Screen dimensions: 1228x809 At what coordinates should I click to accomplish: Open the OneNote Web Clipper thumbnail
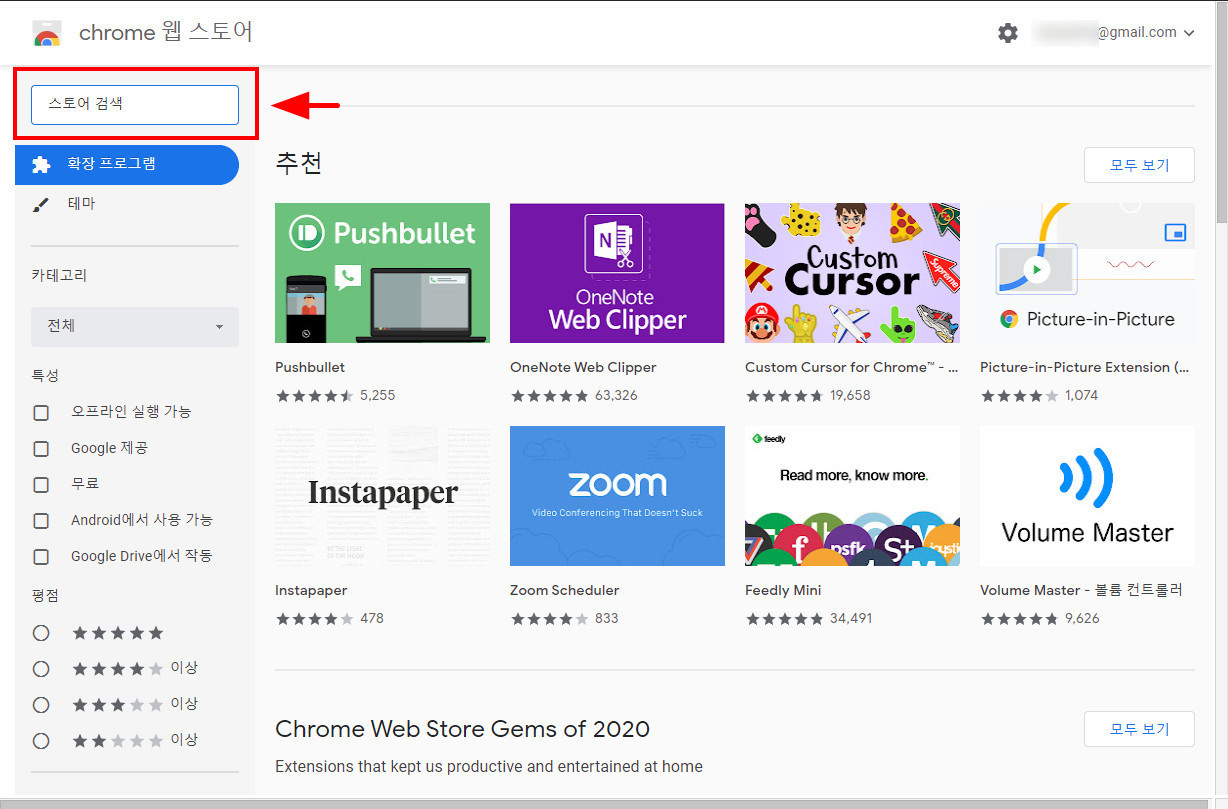pos(617,273)
